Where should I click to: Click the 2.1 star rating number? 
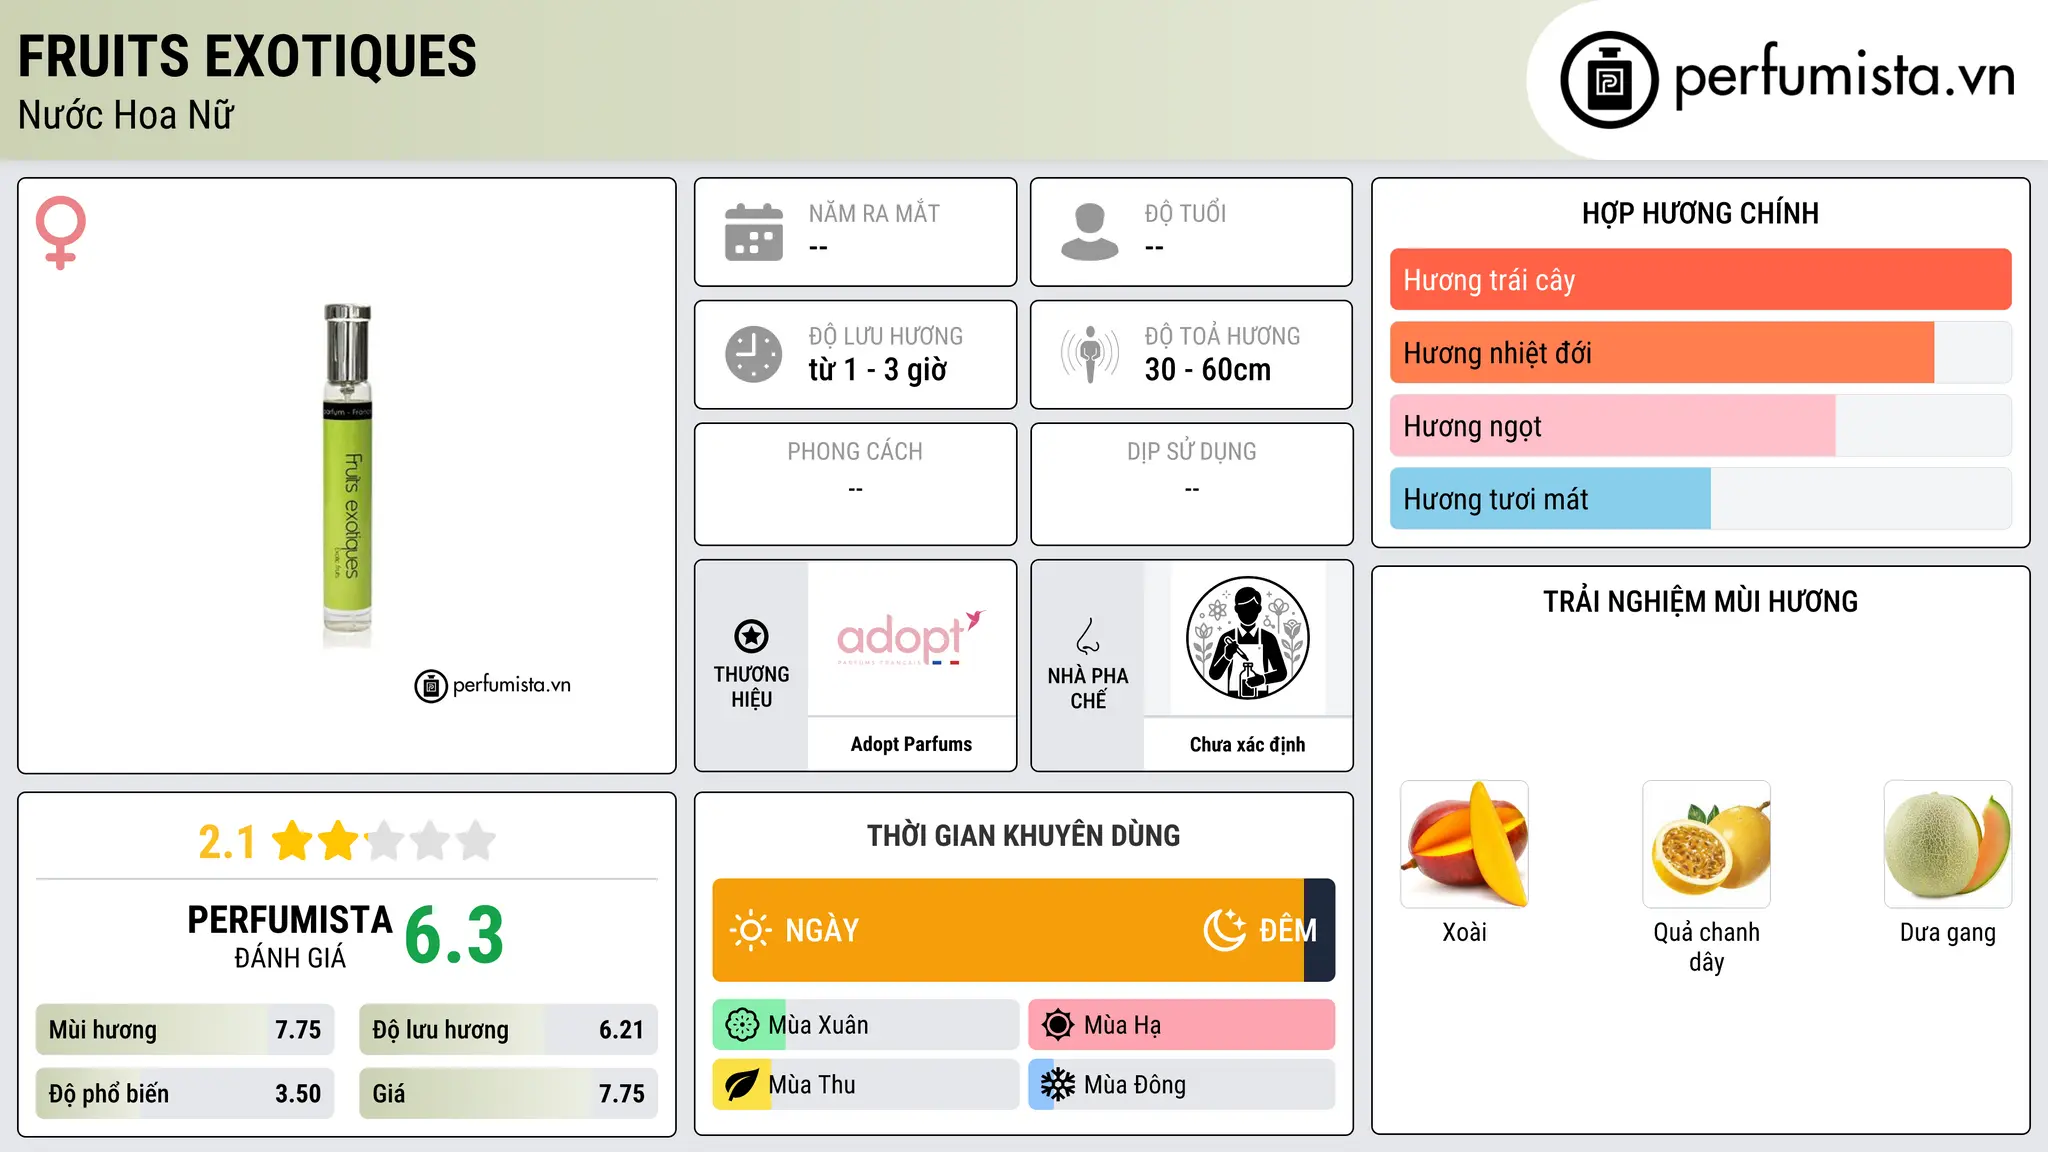[227, 842]
